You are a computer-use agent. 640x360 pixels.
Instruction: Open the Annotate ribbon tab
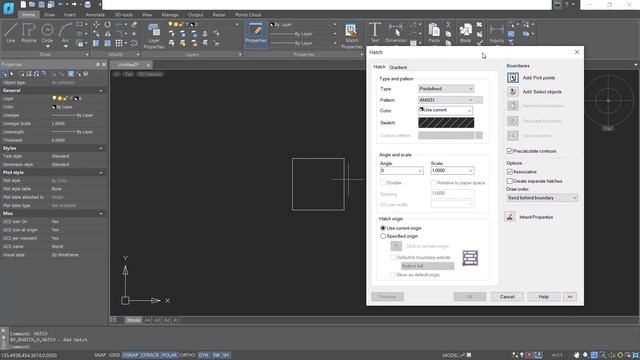[x=95, y=15]
